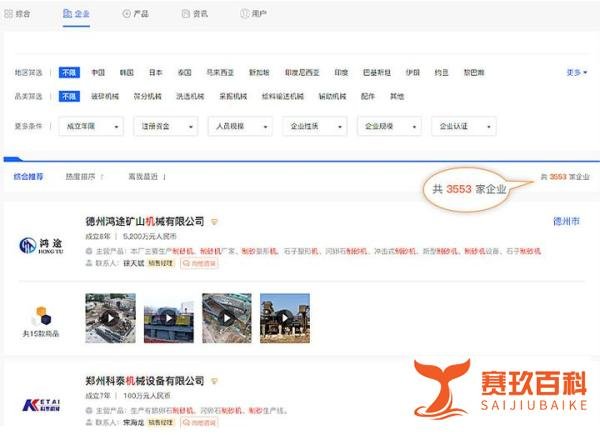Viewport: 600px width, 435px height.
Task: Filter the region by 印度尼西亚
Action: tap(302, 72)
